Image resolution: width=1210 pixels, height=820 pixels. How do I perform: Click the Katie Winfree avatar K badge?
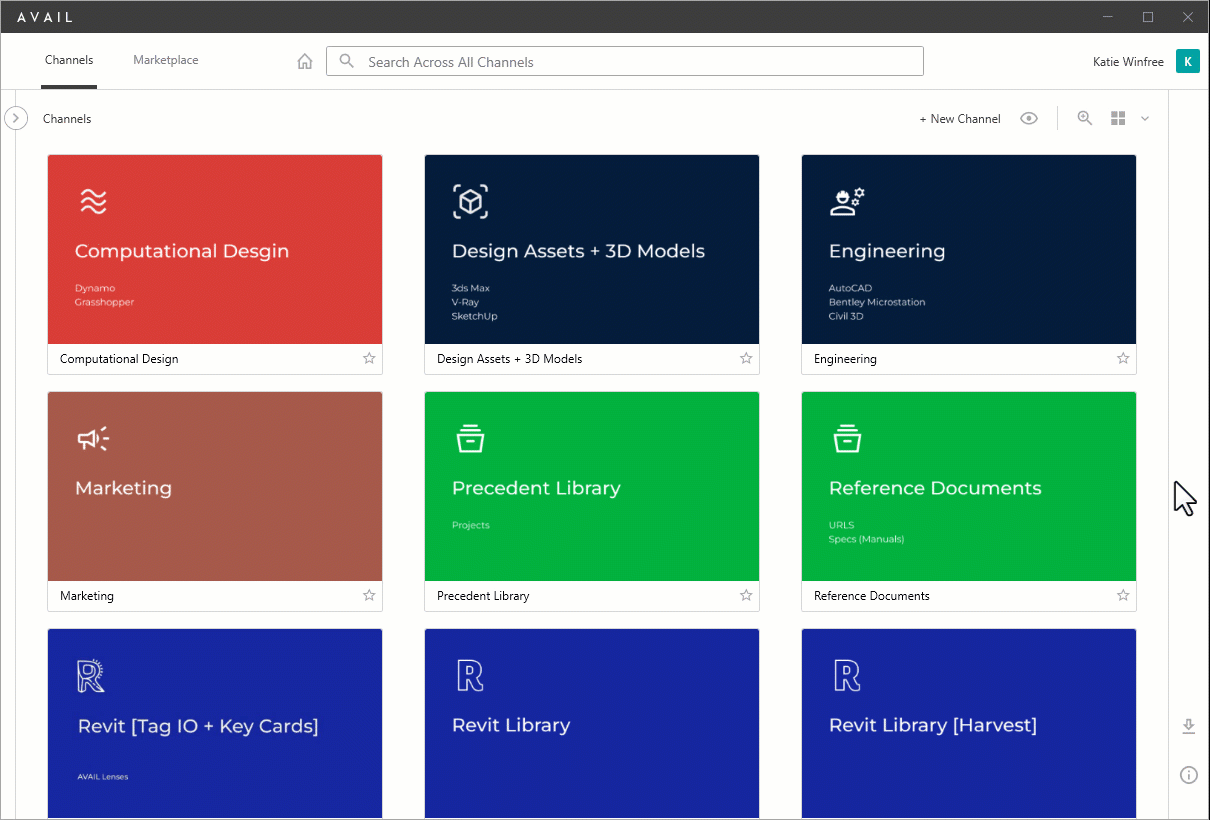coord(1187,61)
